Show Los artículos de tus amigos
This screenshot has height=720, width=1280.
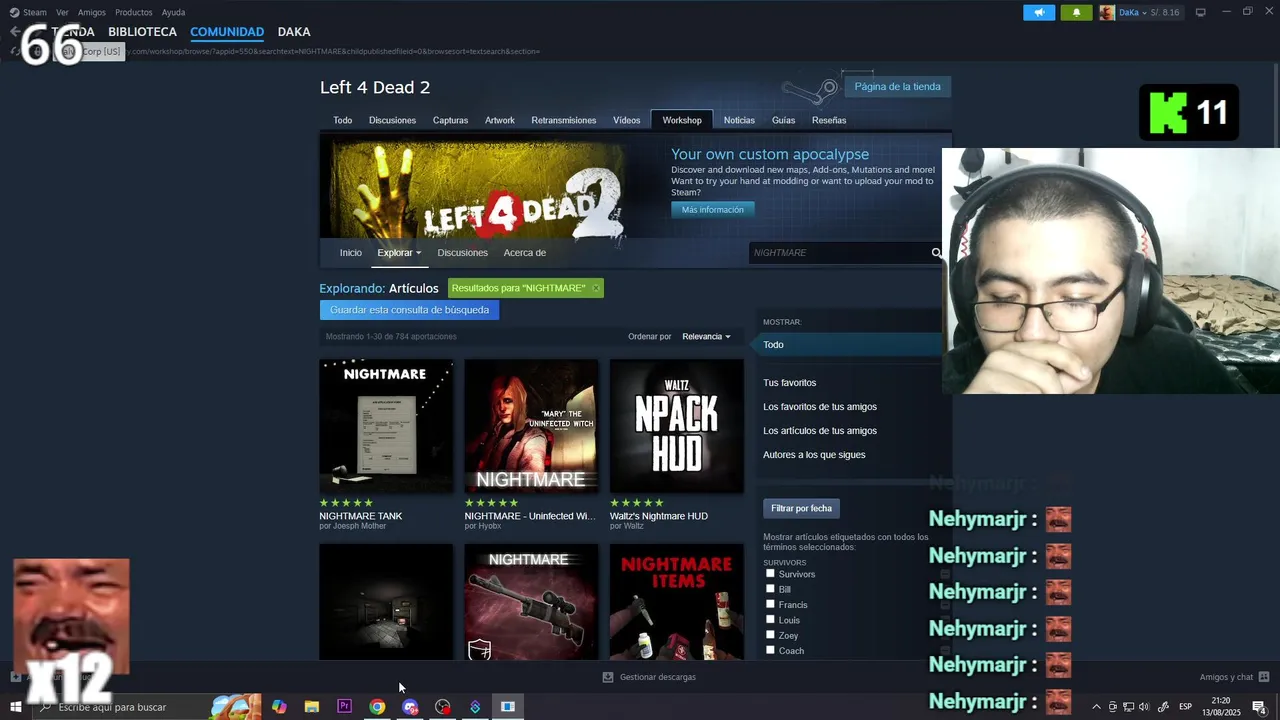coord(820,431)
